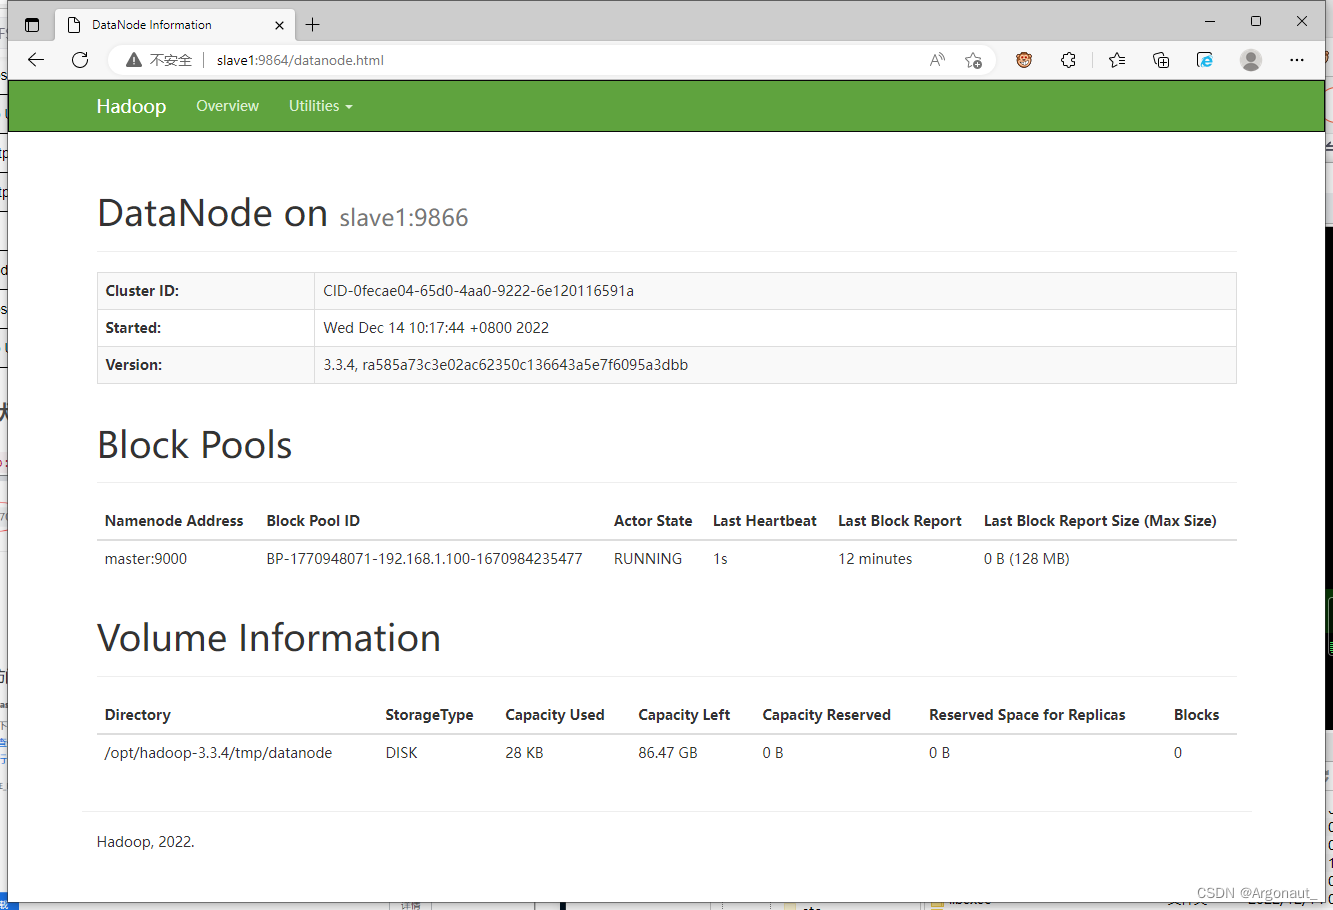Viewport: 1333px width, 910px height.
Task: Open the Extensions puzzle icon
Action: tap(1068, 60)
